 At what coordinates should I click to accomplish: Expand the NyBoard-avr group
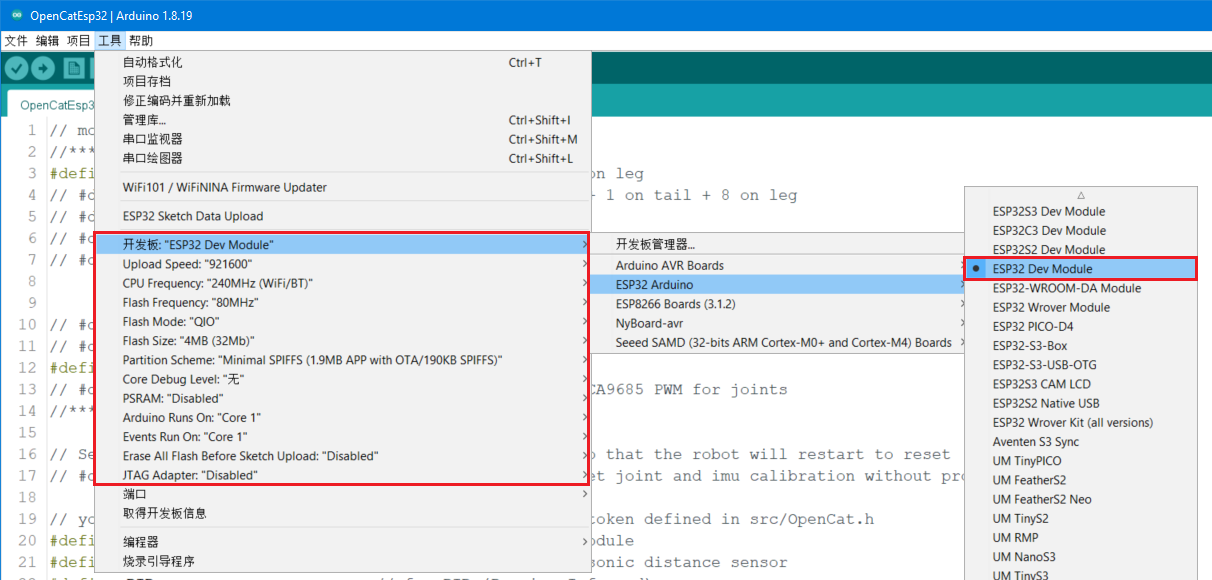tap(779, 323)
